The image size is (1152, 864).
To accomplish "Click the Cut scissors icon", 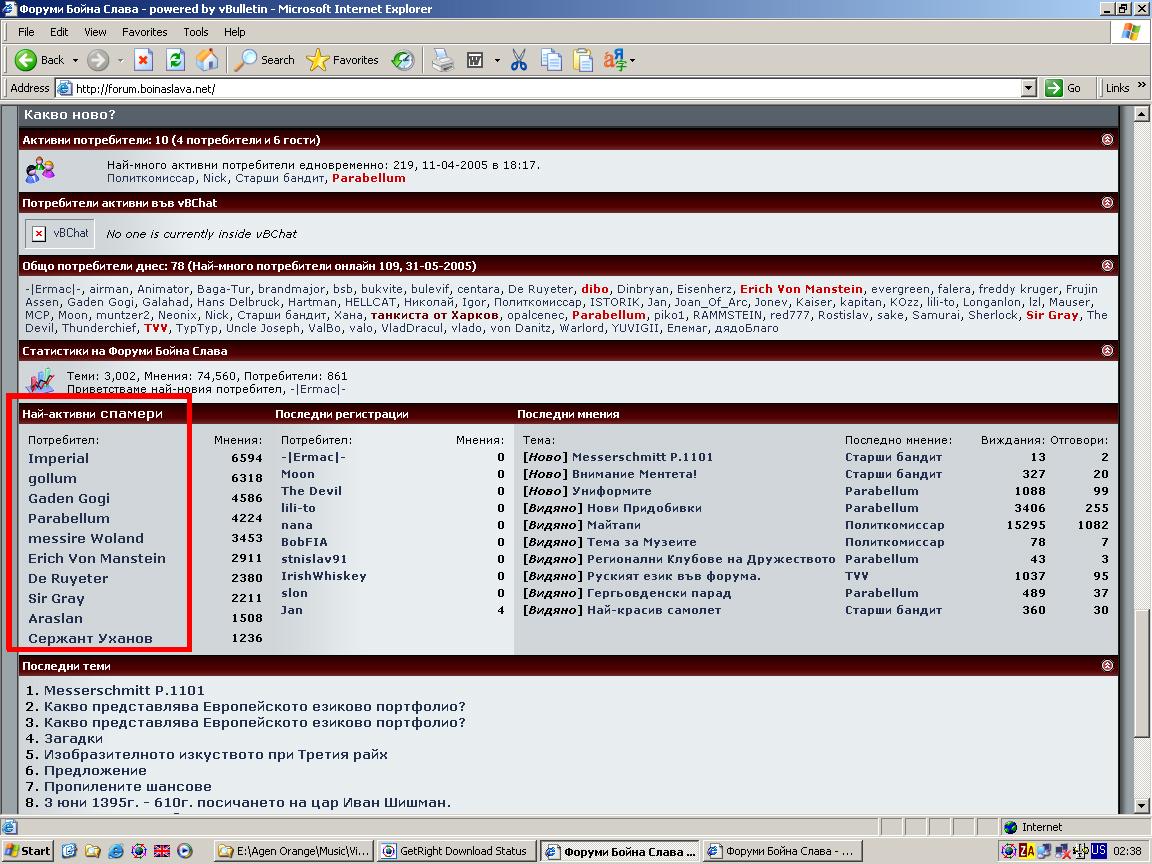I will [x=518, y=60].
